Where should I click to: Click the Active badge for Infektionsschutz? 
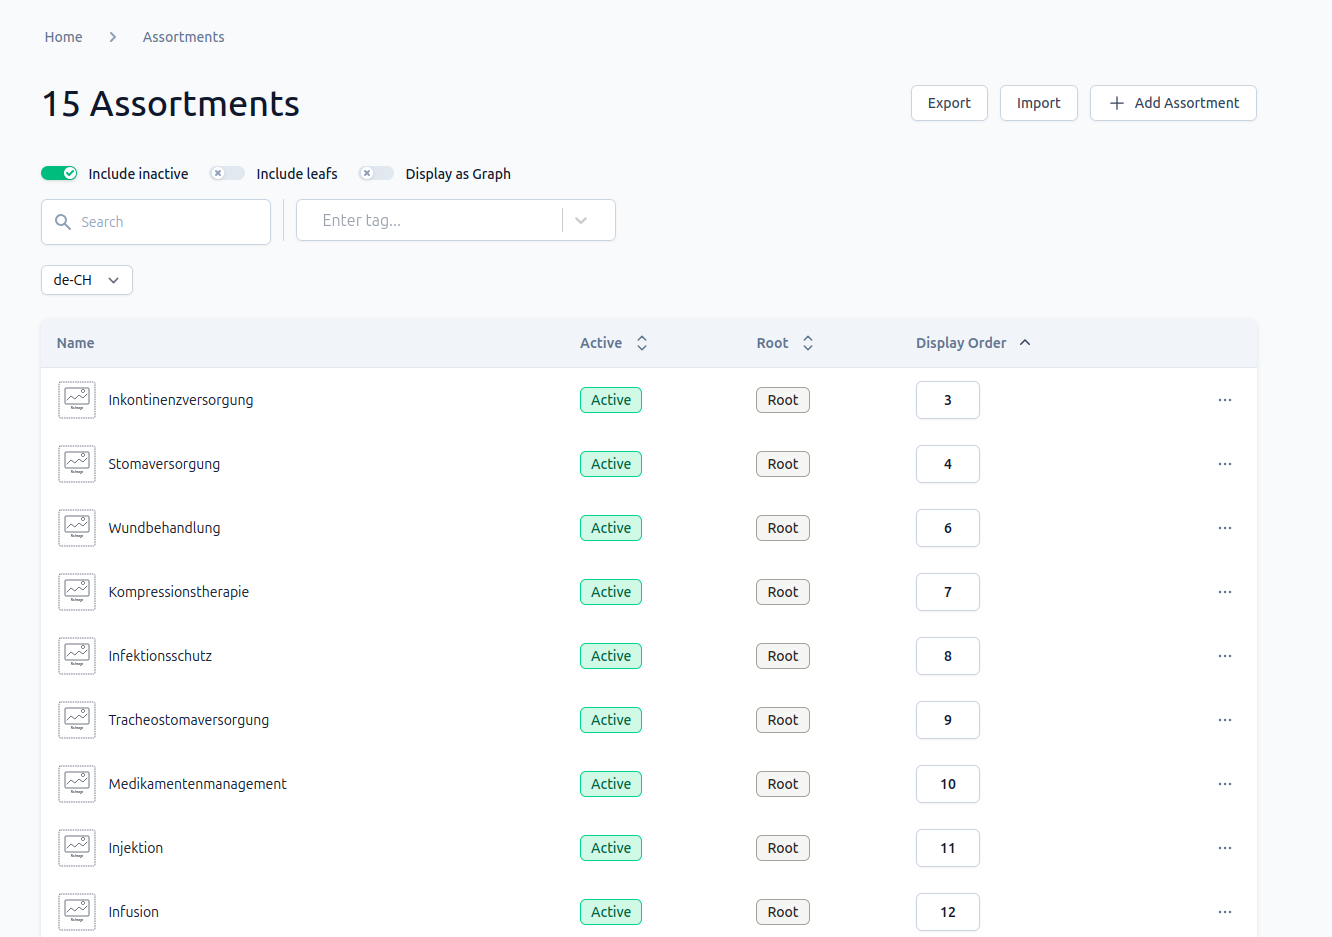pos(611,656)
